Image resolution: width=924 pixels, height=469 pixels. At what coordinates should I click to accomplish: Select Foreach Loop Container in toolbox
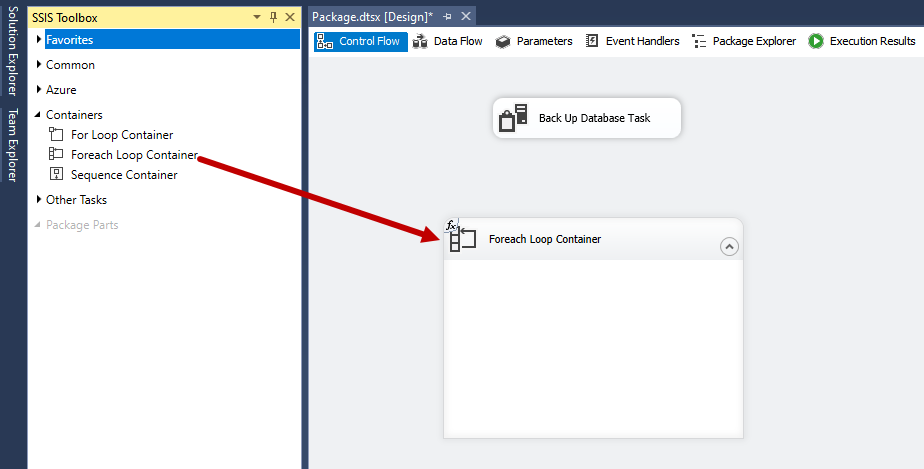click(134, 154)
